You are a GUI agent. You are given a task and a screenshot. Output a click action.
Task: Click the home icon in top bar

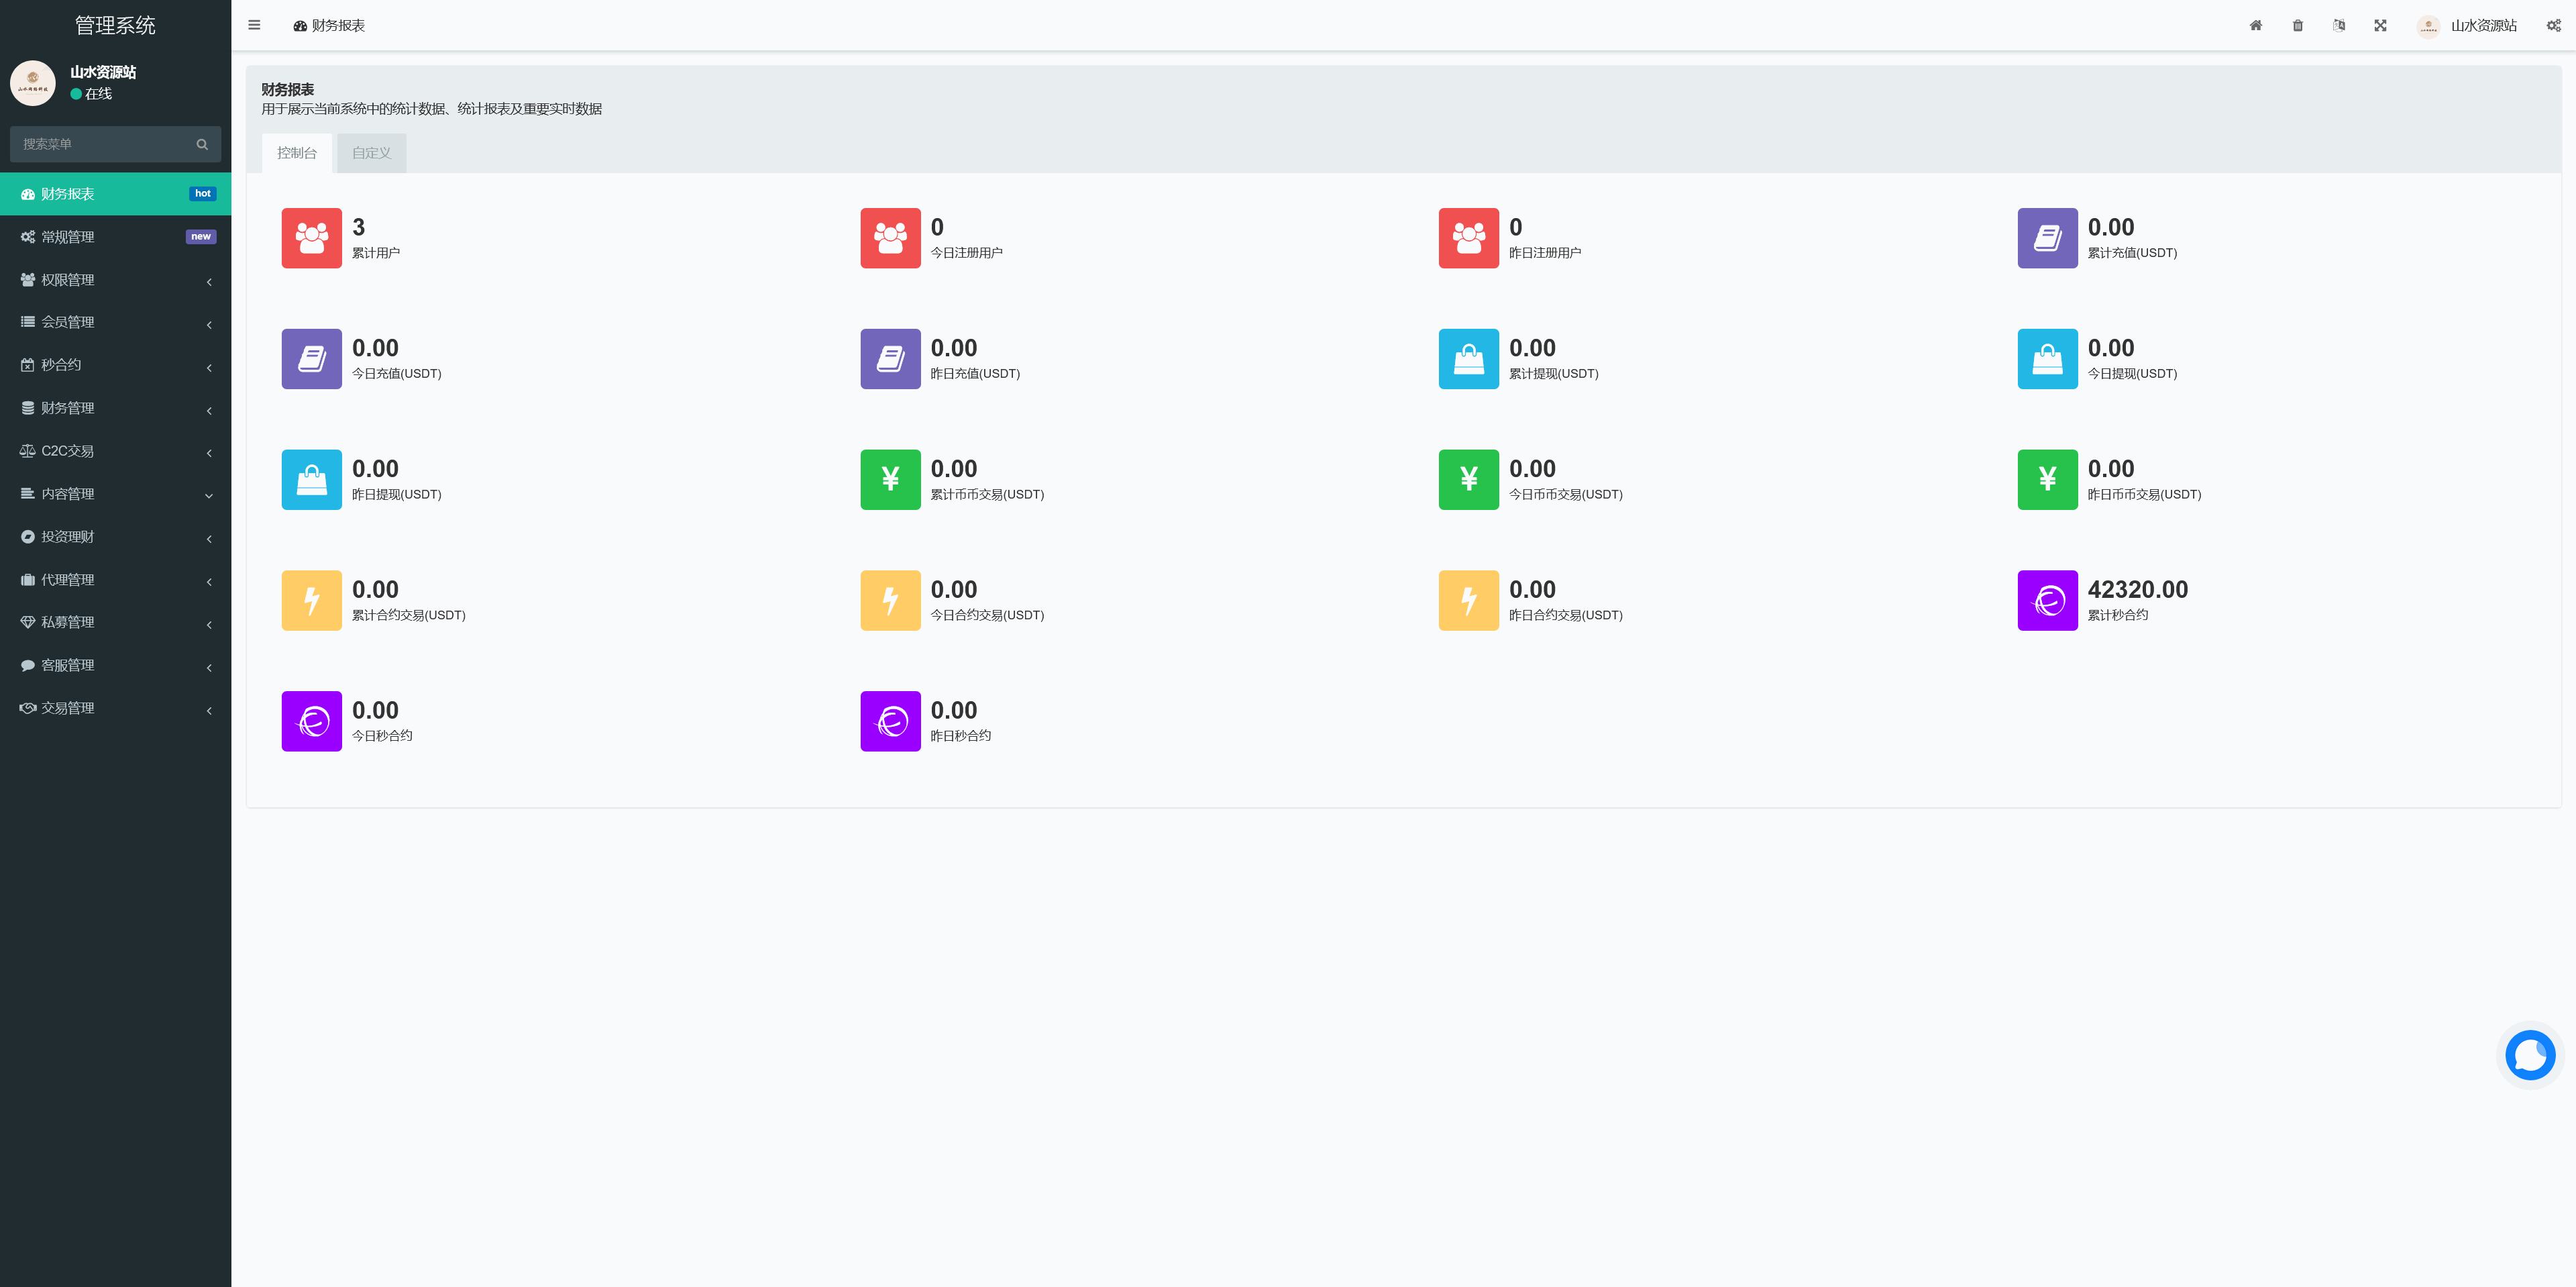pyautogui.click(x=2255, y=26)
